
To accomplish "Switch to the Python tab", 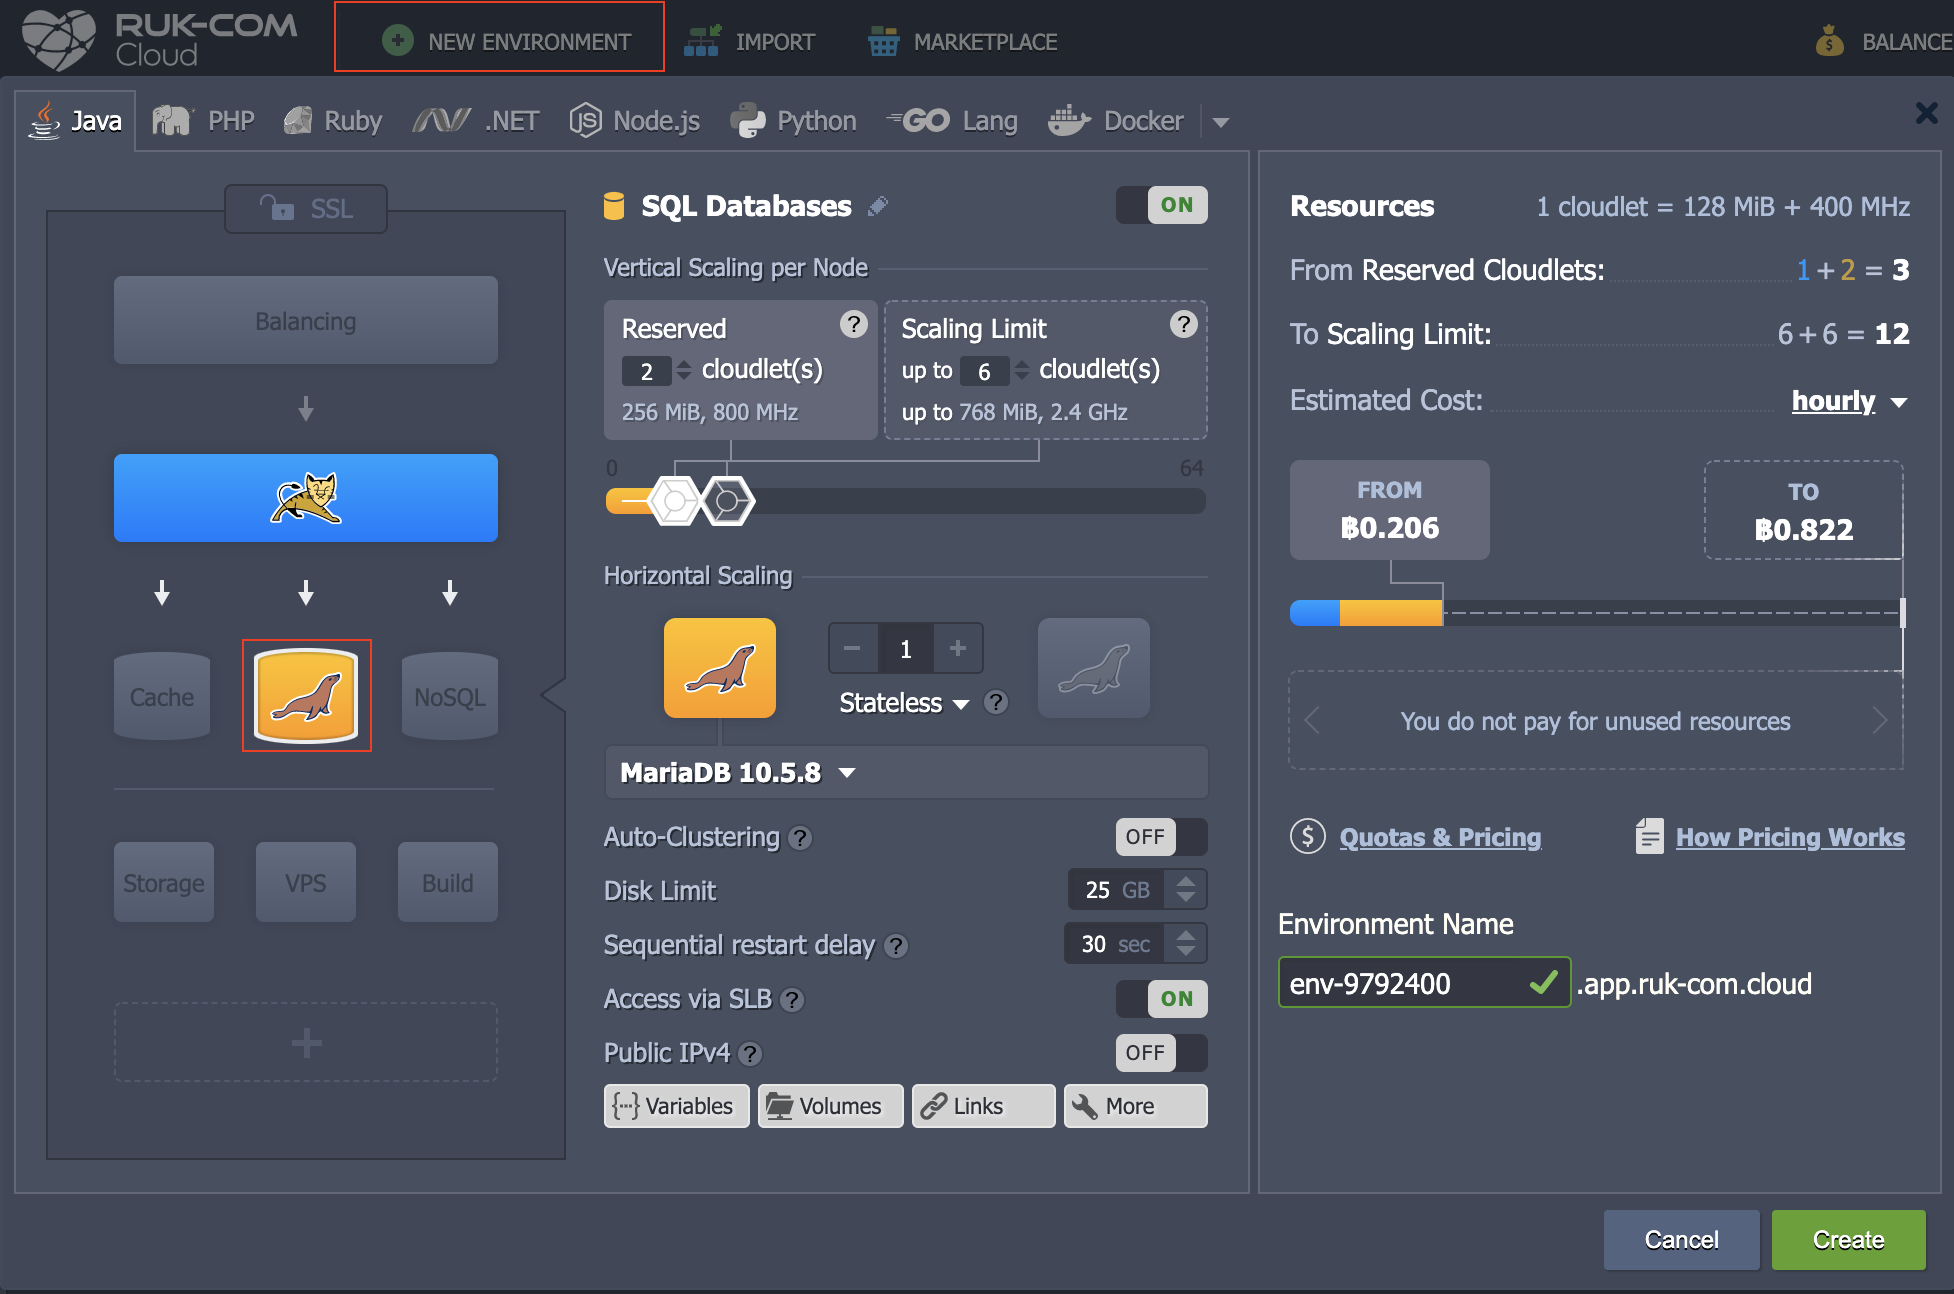I will pos(794,121).
